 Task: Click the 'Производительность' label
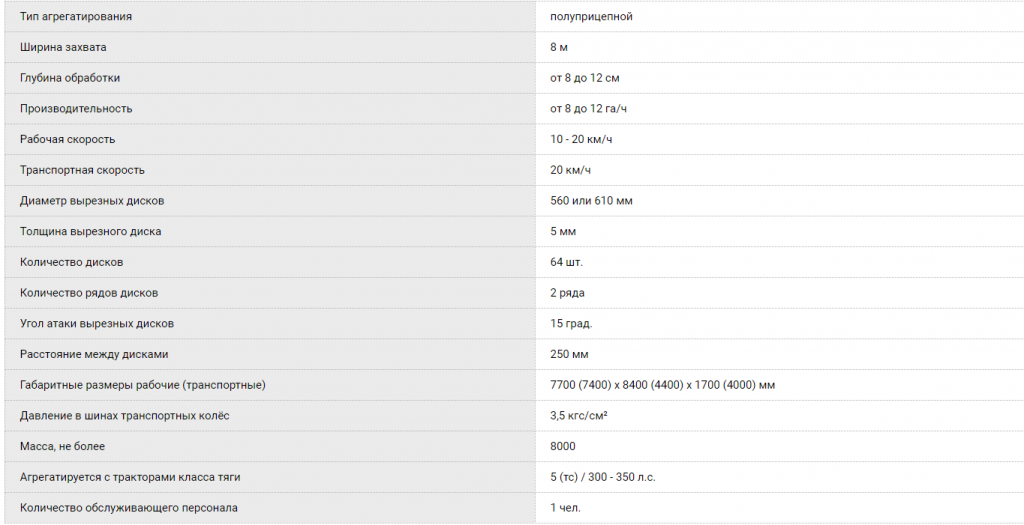coord(76,109)
